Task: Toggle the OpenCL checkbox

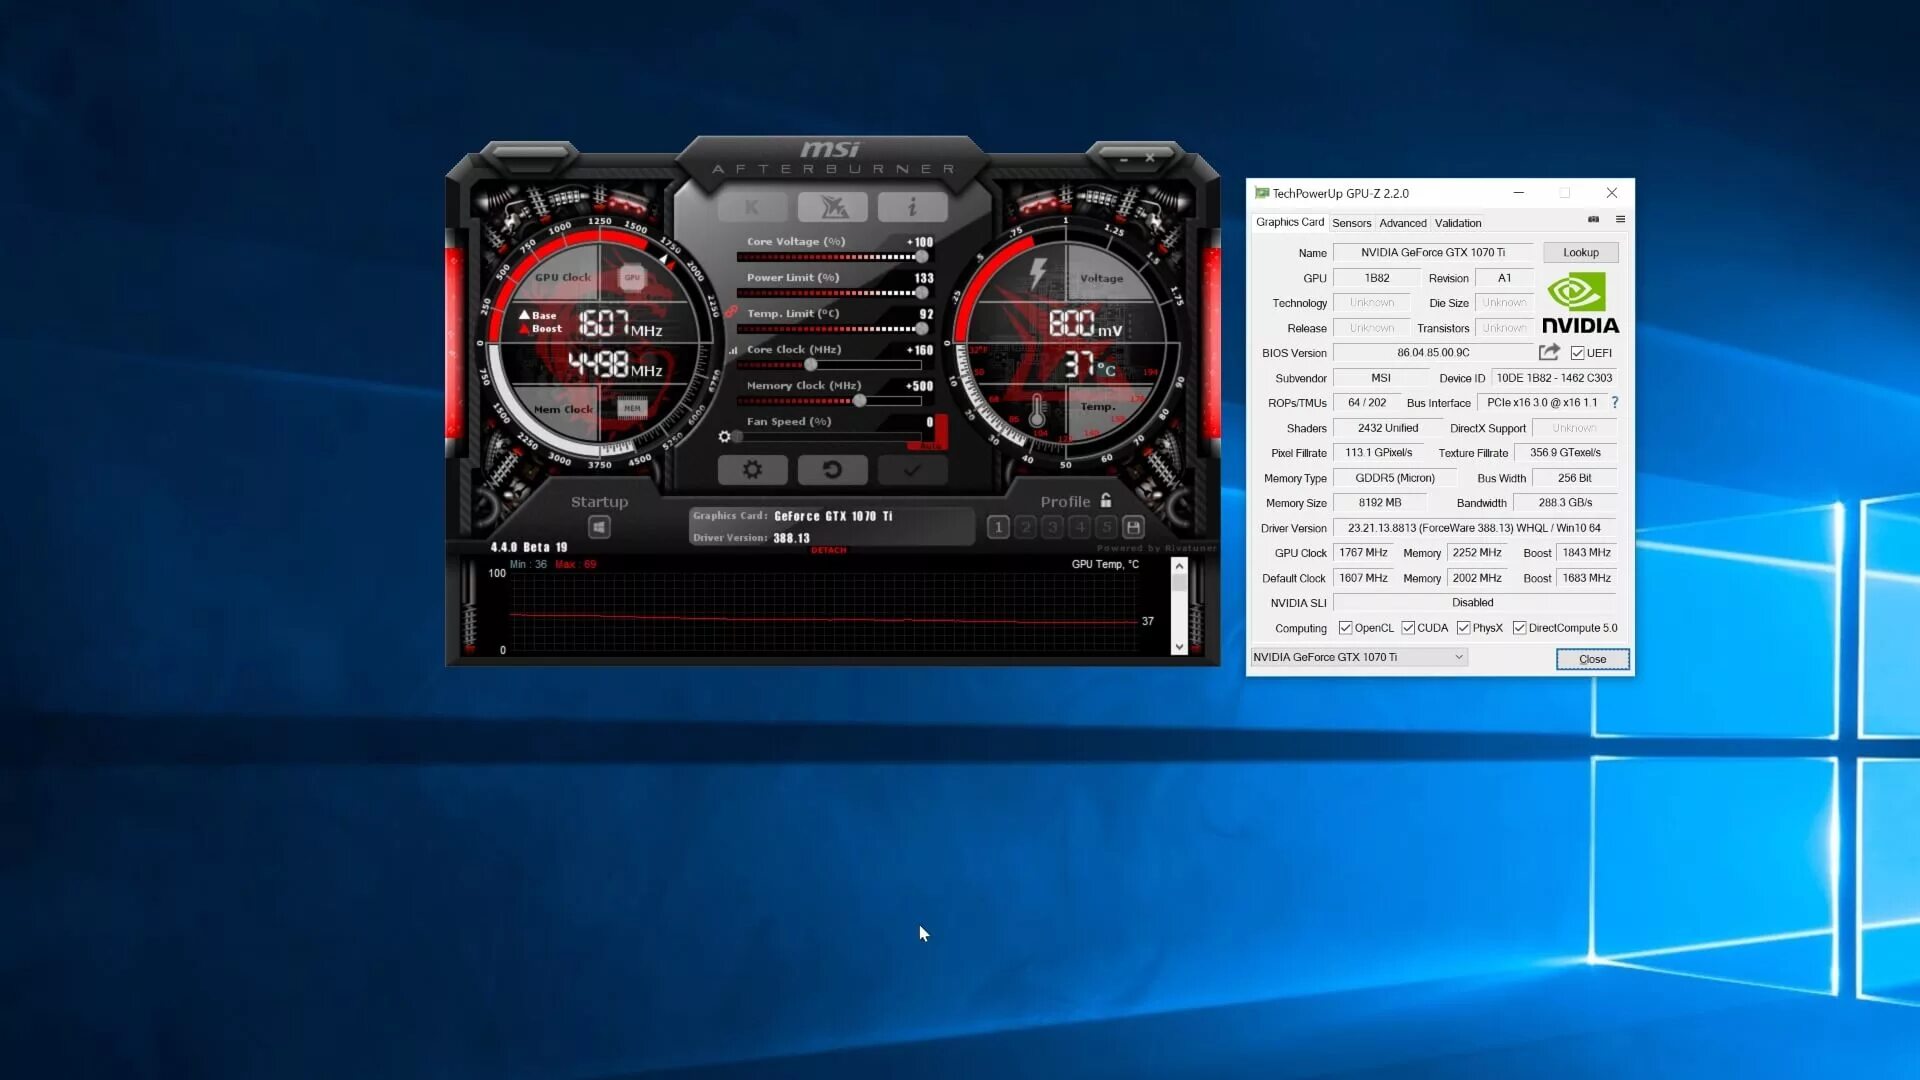Action: tap(1345, 628)
